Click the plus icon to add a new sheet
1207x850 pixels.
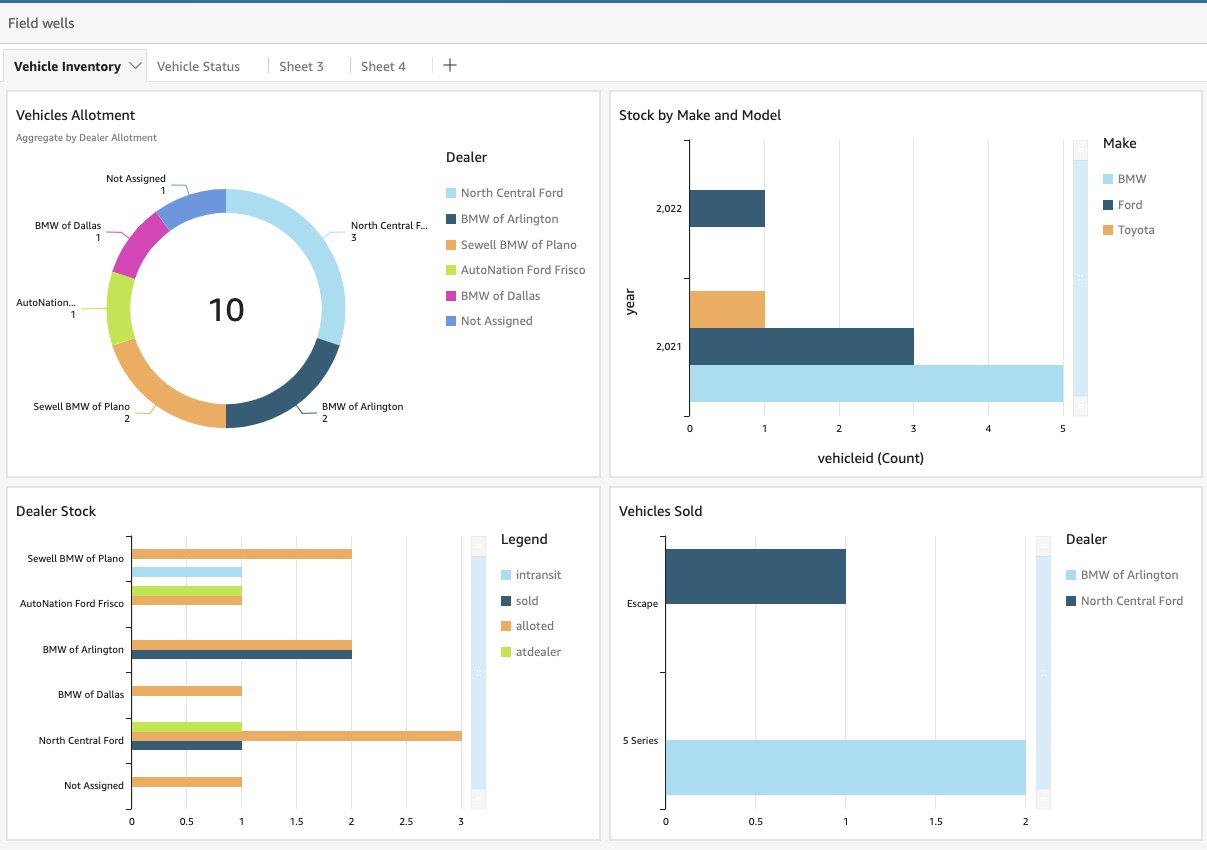point(449,65)
